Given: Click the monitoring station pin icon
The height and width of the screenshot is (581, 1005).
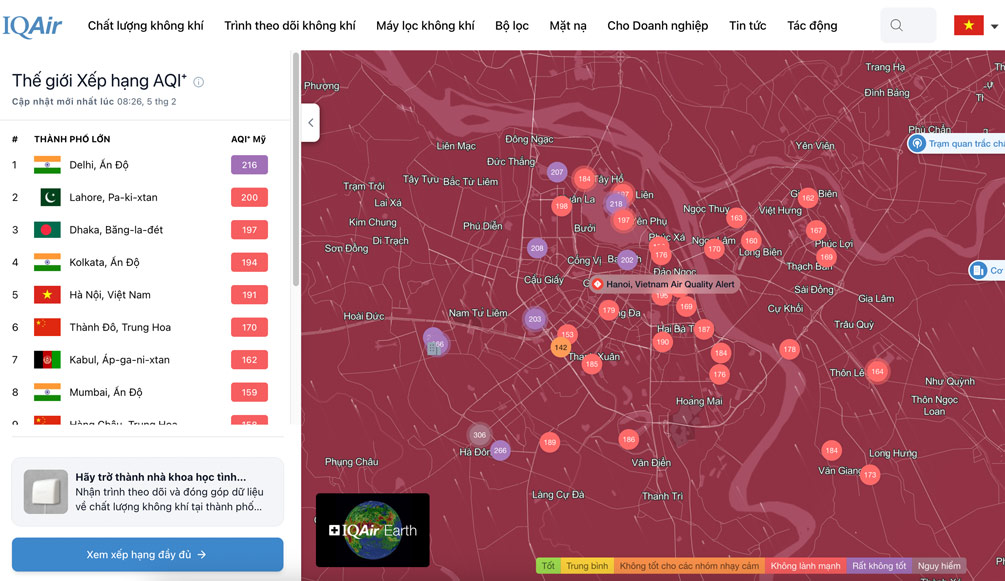Looking at the screenshot, I should coord(917,144).
